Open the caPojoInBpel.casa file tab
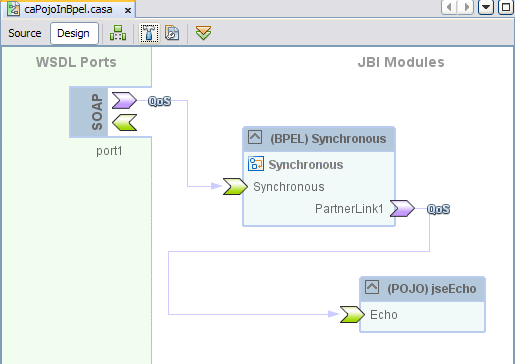This screenshot has width=515, height=364. pos(68,9)
